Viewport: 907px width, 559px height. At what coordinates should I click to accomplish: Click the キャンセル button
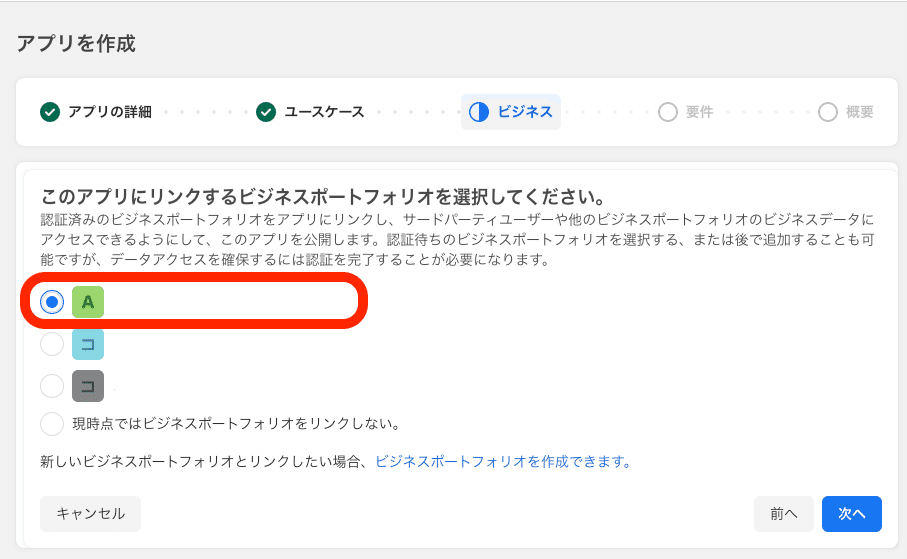(x=90, y=514)
